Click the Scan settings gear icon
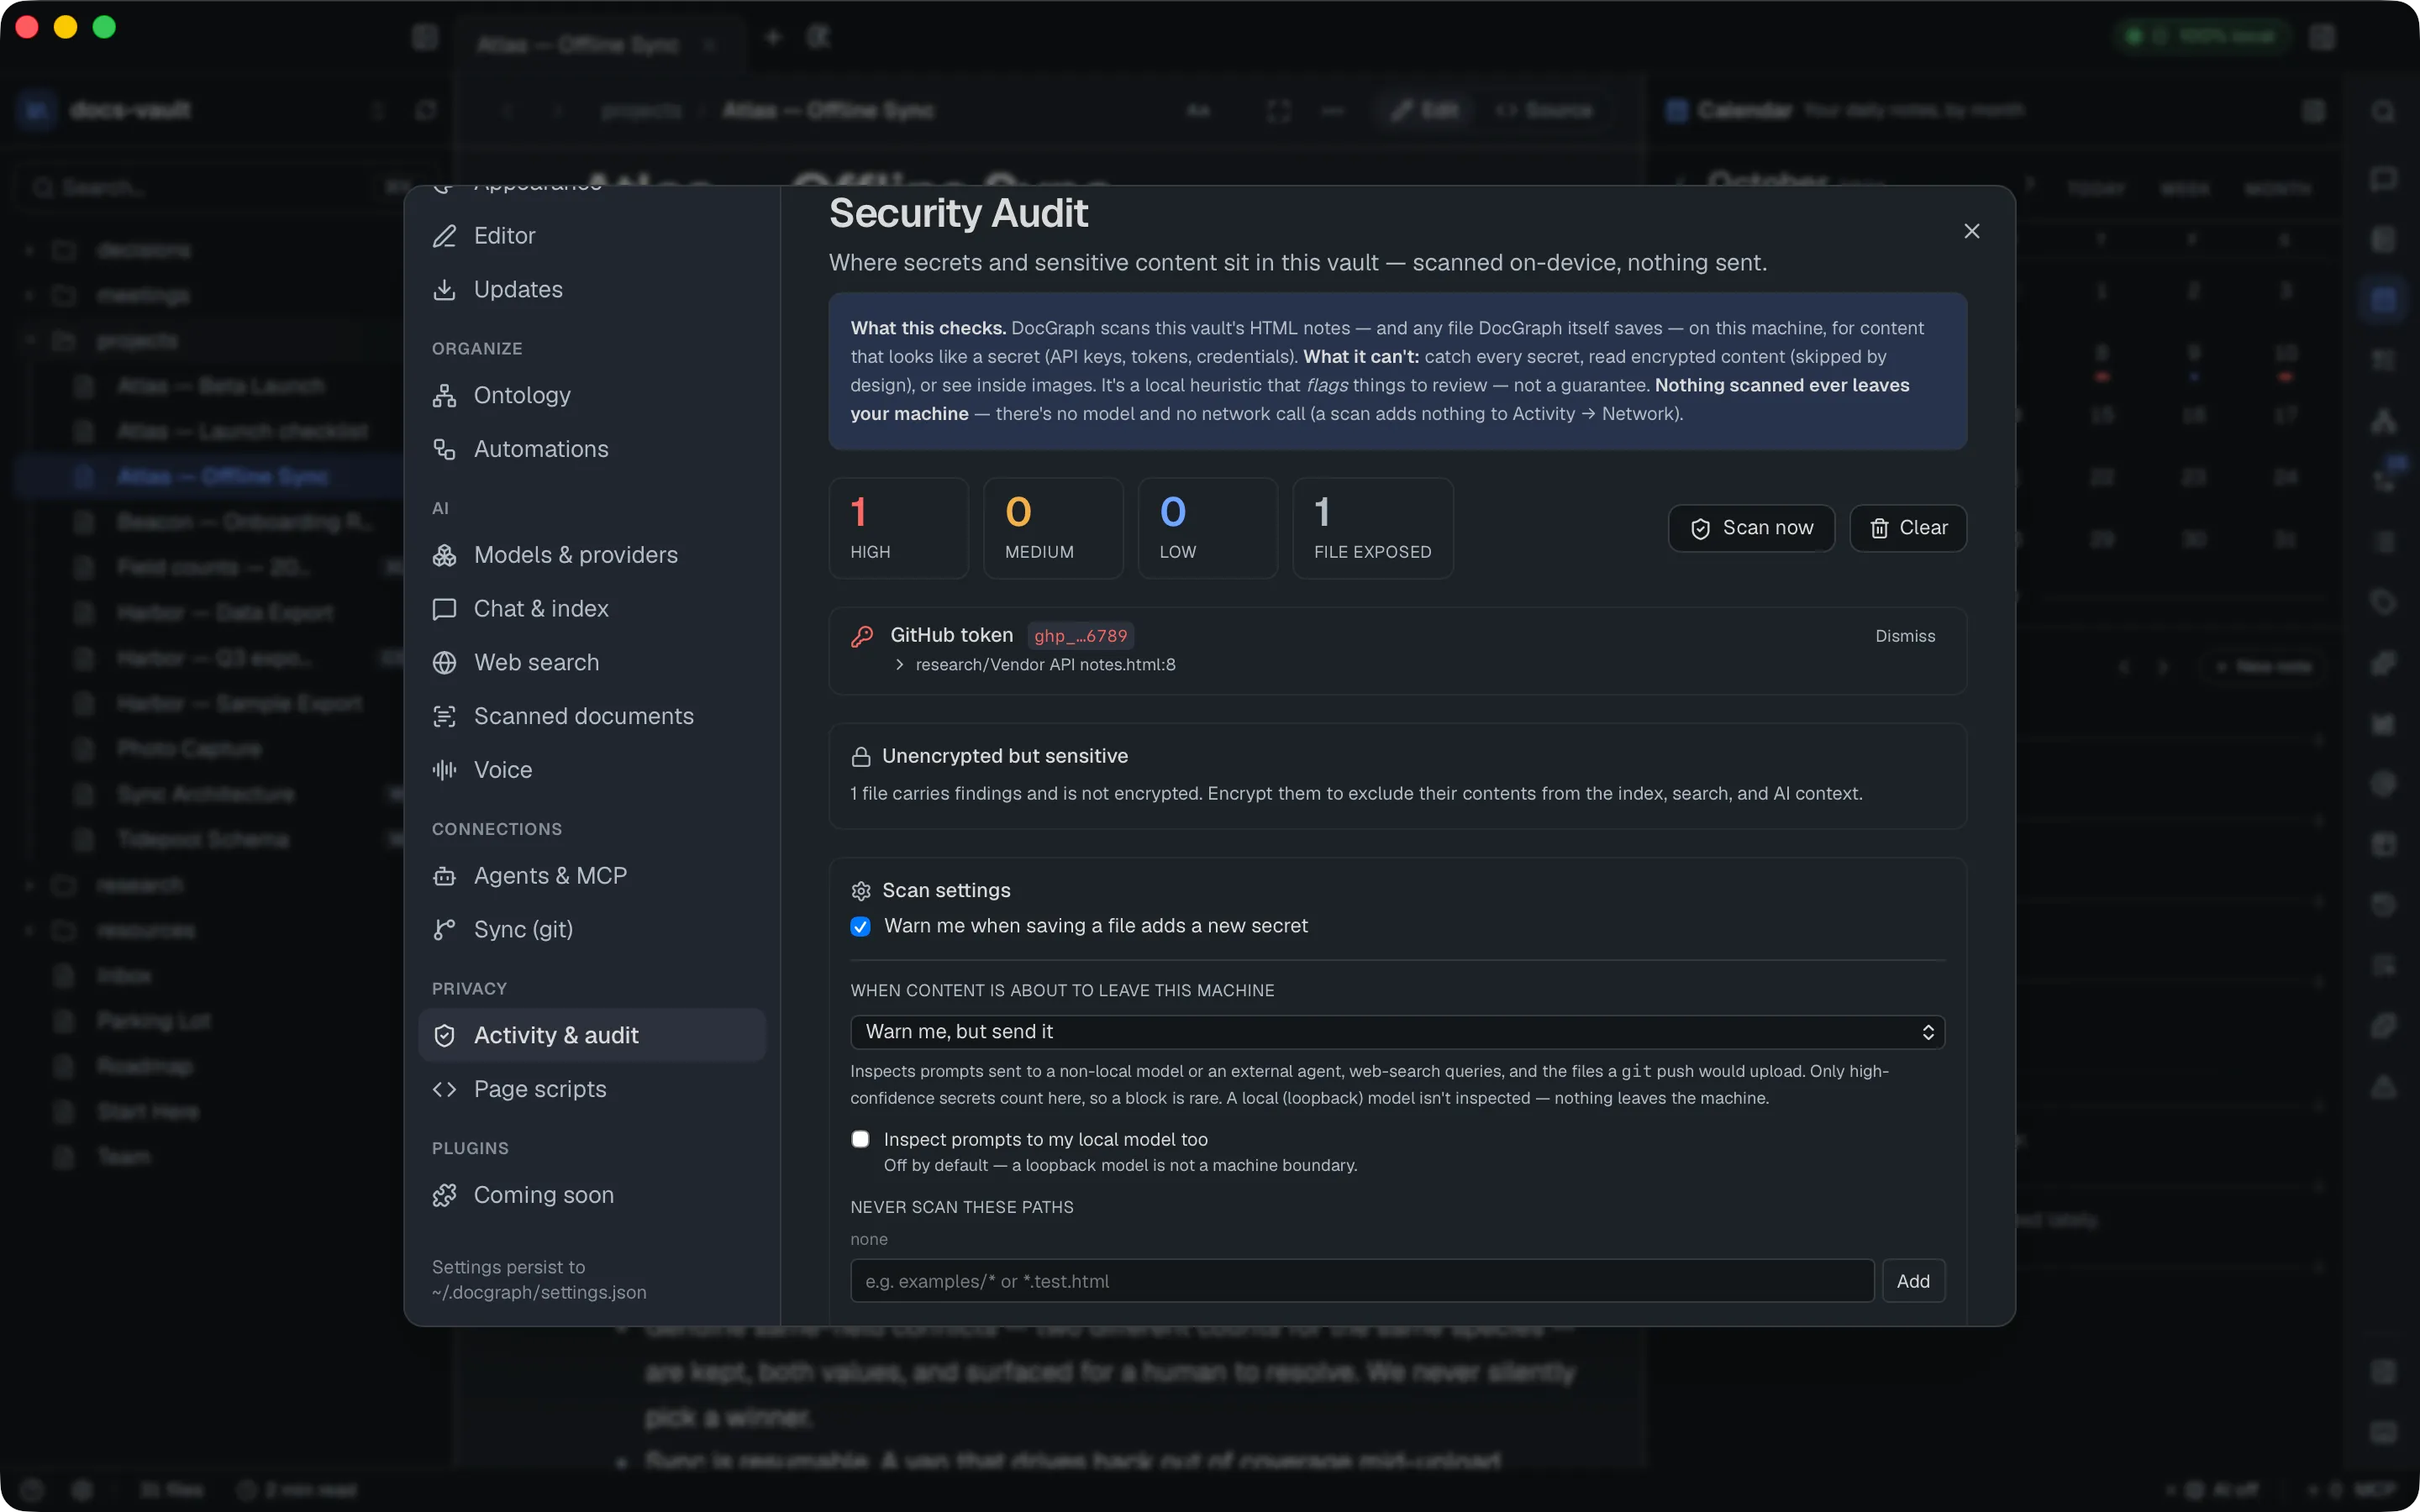The height and width of the screenshot is (1512, 2420). (860, 891)
